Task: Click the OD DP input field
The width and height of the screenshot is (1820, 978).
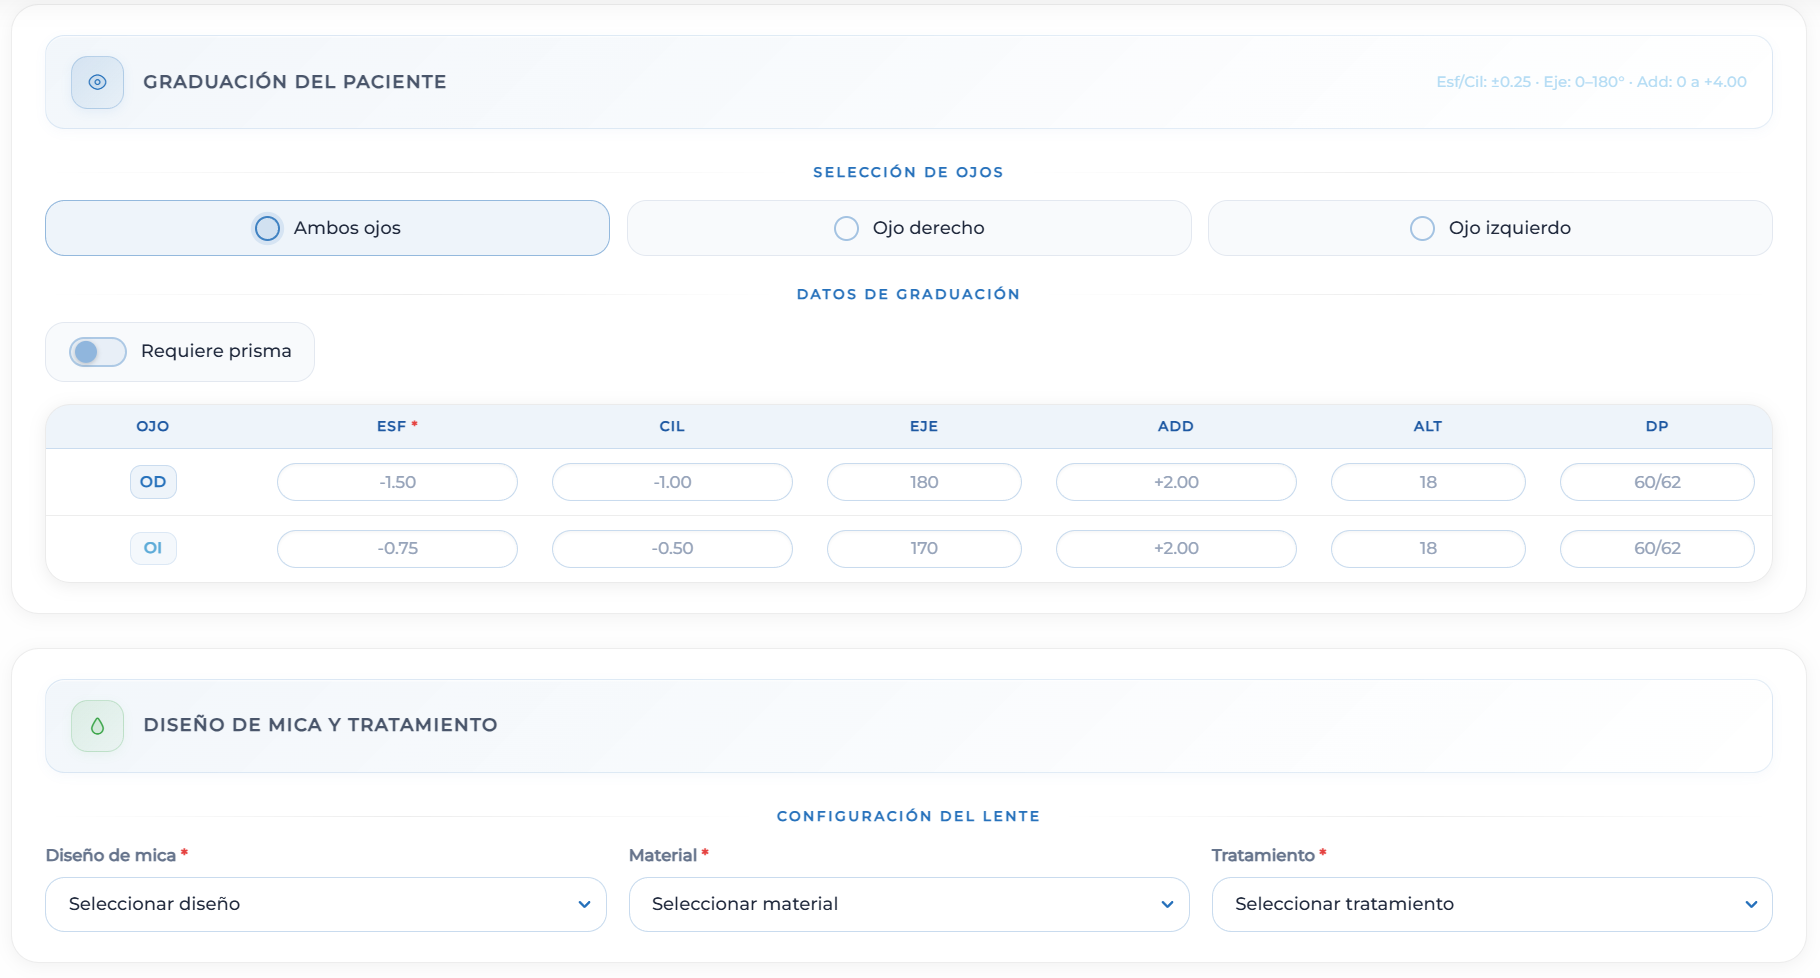Action: click(x=1657, y=482)
